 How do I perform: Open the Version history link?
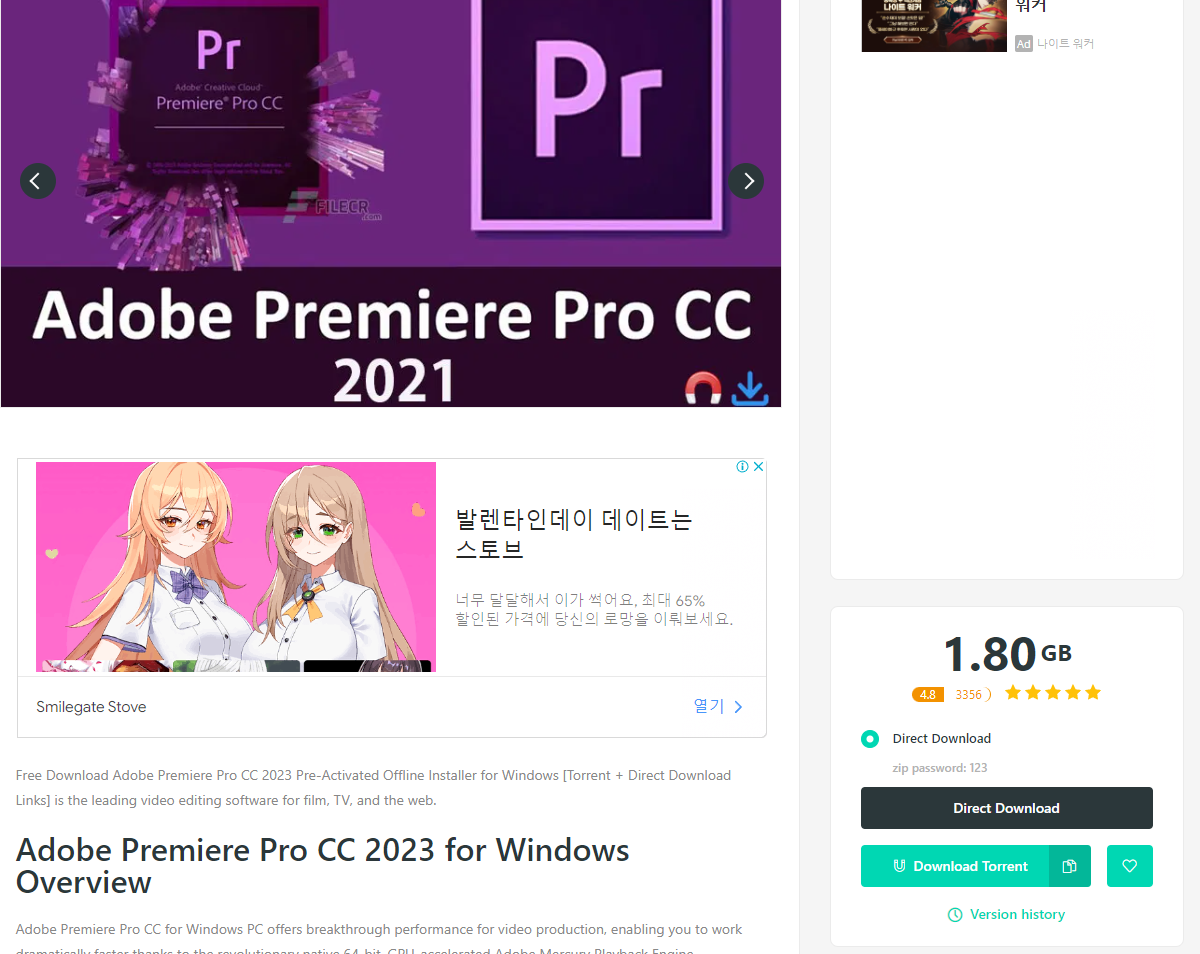[x=1006, y=914]
